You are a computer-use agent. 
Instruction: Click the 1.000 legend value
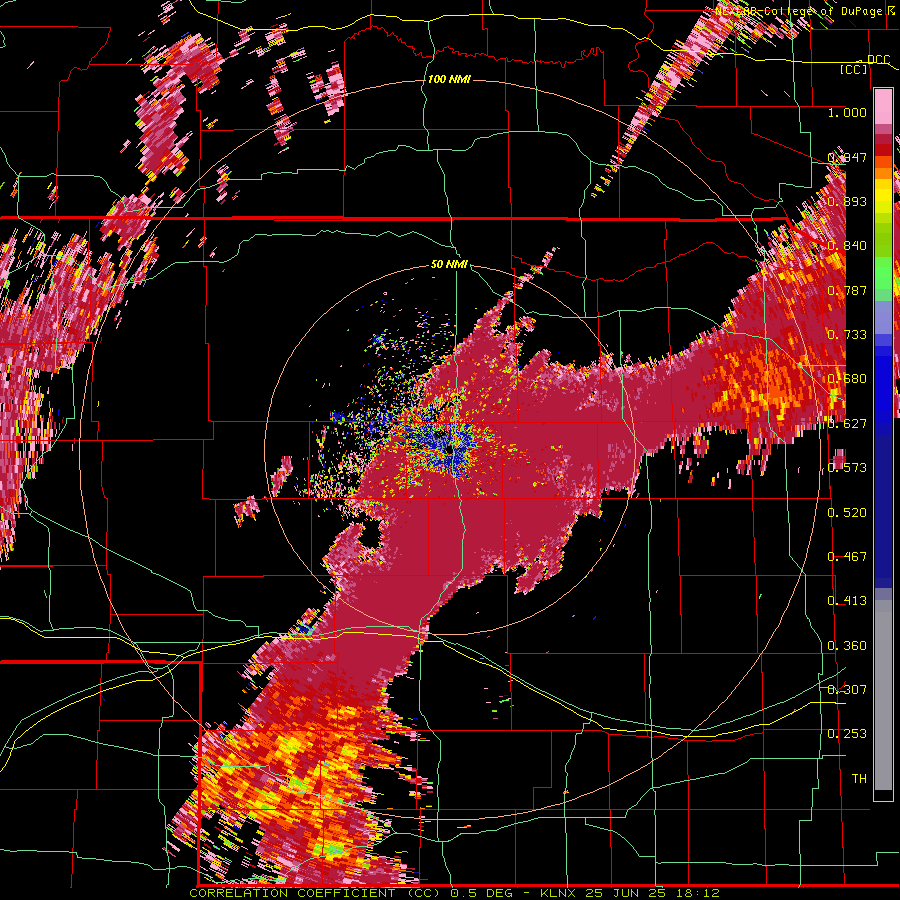pyautogui.click(x=847, y=112)
